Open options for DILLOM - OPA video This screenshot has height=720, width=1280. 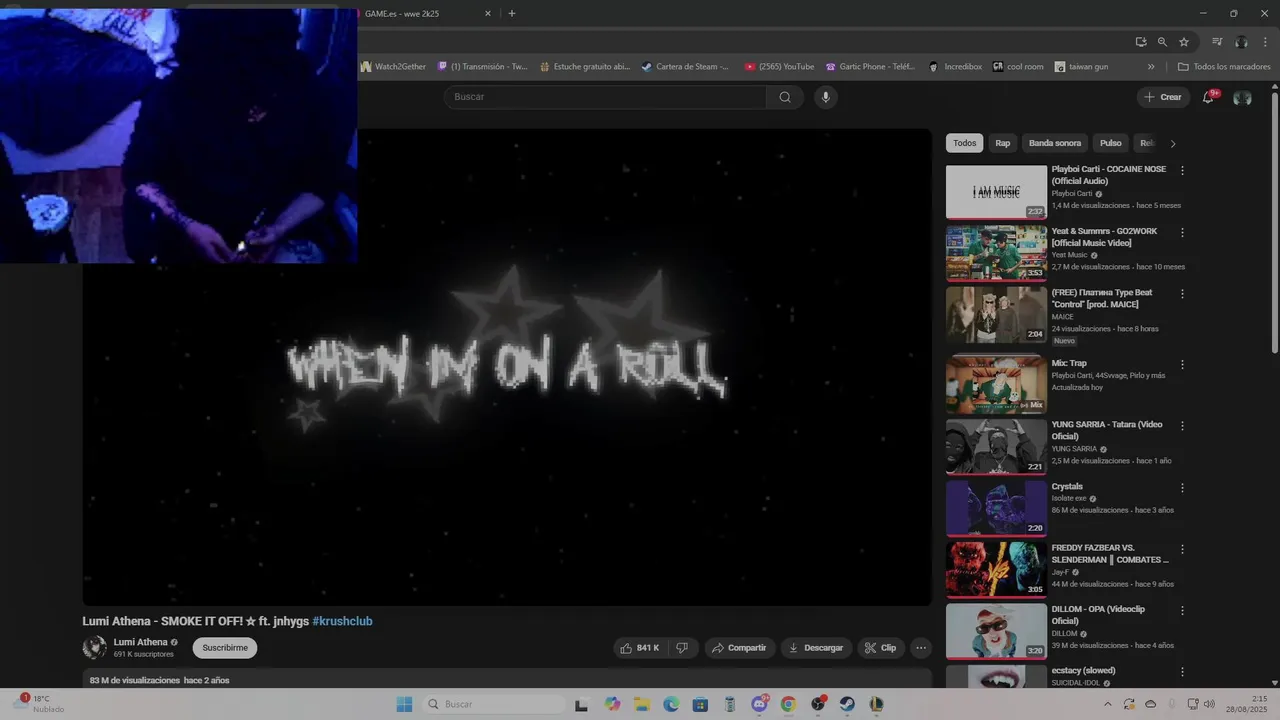pyautogui.click(x=1182, y=610)
